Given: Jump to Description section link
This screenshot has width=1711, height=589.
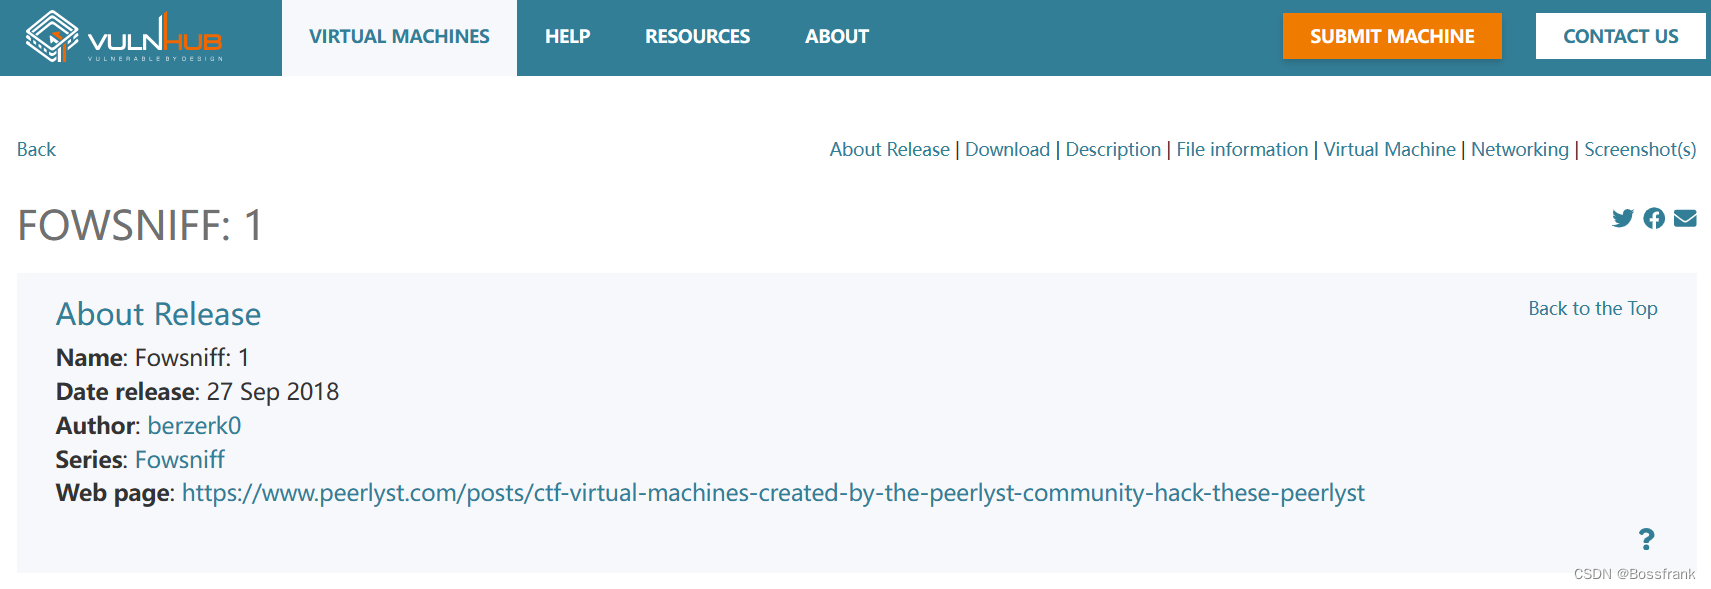Looking at the screenshot, I should click(1113, 149).
